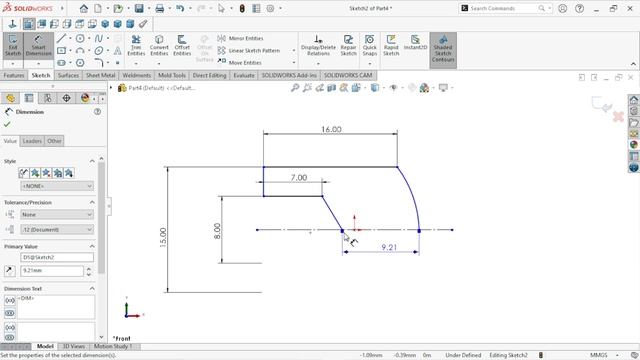This screenshot has width=640, height=360.
Task: Select the Ellipse sketch tool
Action: point(99,51)
